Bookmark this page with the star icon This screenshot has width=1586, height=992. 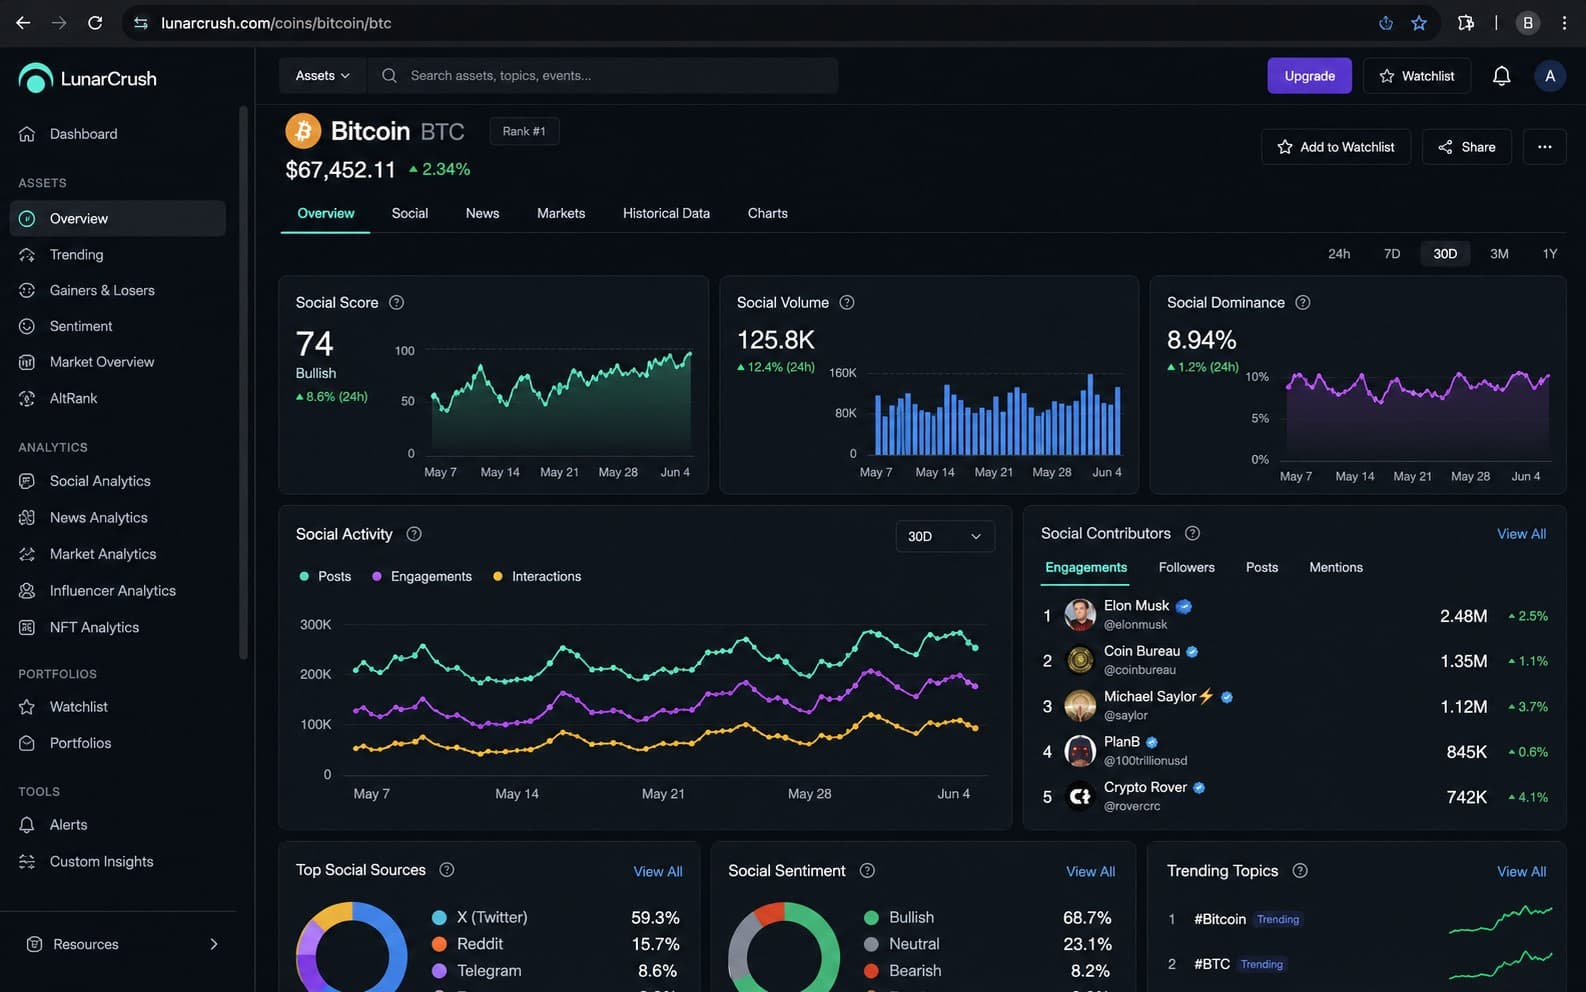coord(1419,23)
